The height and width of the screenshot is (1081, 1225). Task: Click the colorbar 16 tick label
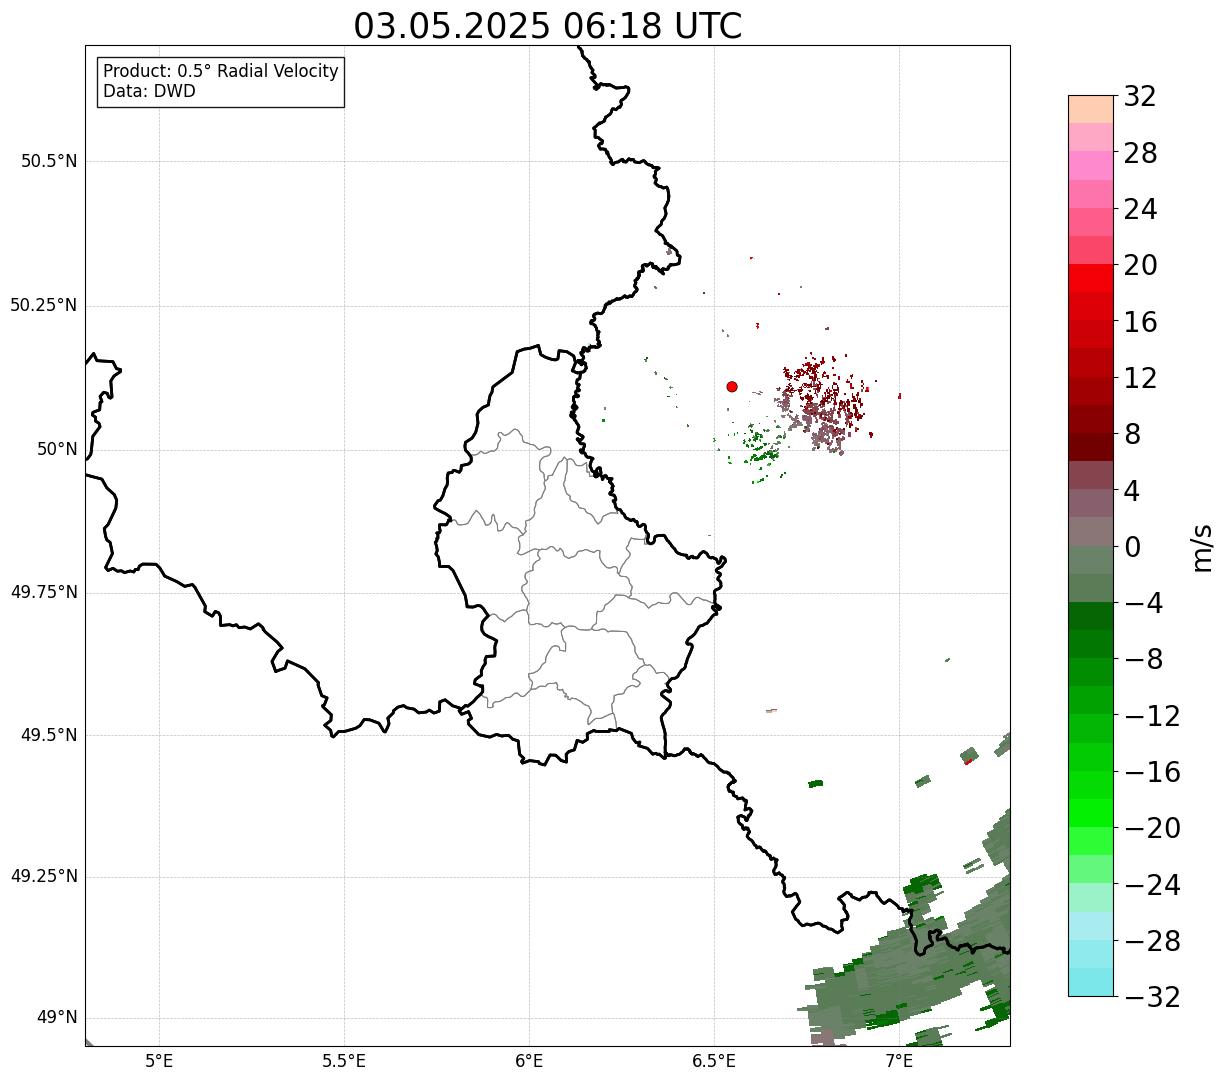1140,322
